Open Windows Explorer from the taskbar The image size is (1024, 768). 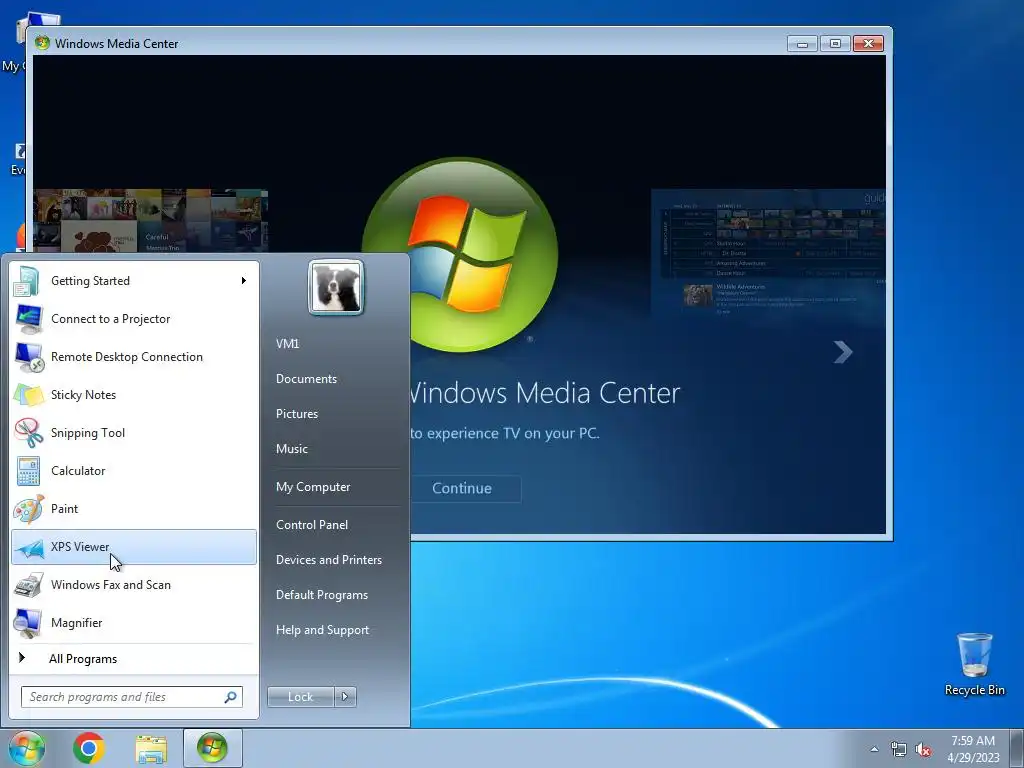coord(151,748)
